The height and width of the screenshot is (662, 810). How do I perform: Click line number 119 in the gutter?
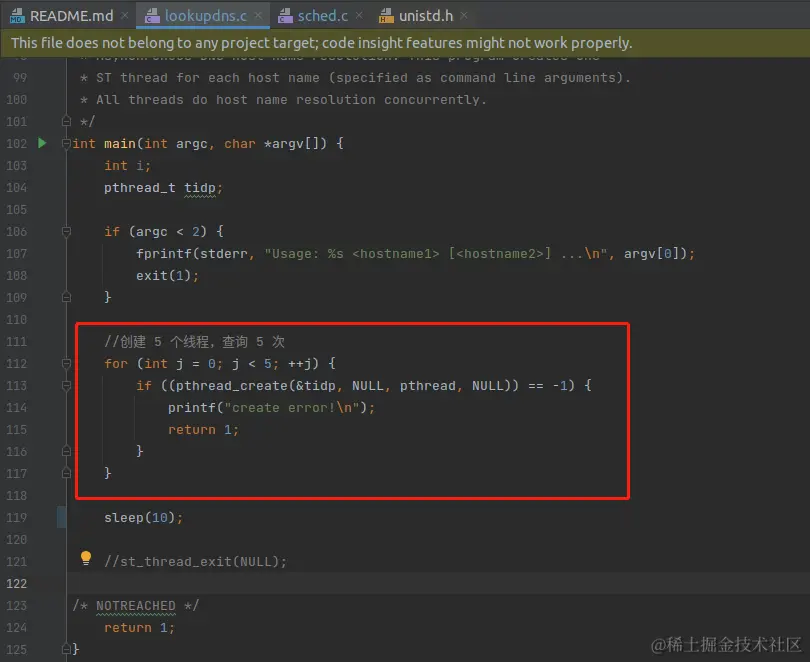tap(17, 517)
